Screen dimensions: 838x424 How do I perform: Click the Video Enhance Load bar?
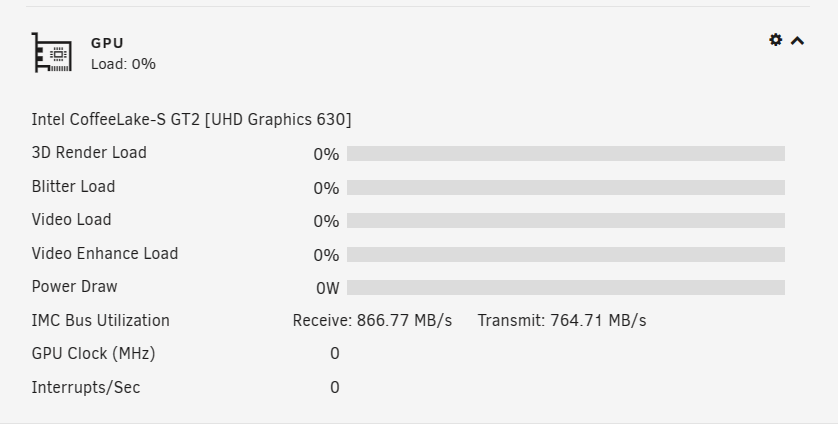coord(565,255)
